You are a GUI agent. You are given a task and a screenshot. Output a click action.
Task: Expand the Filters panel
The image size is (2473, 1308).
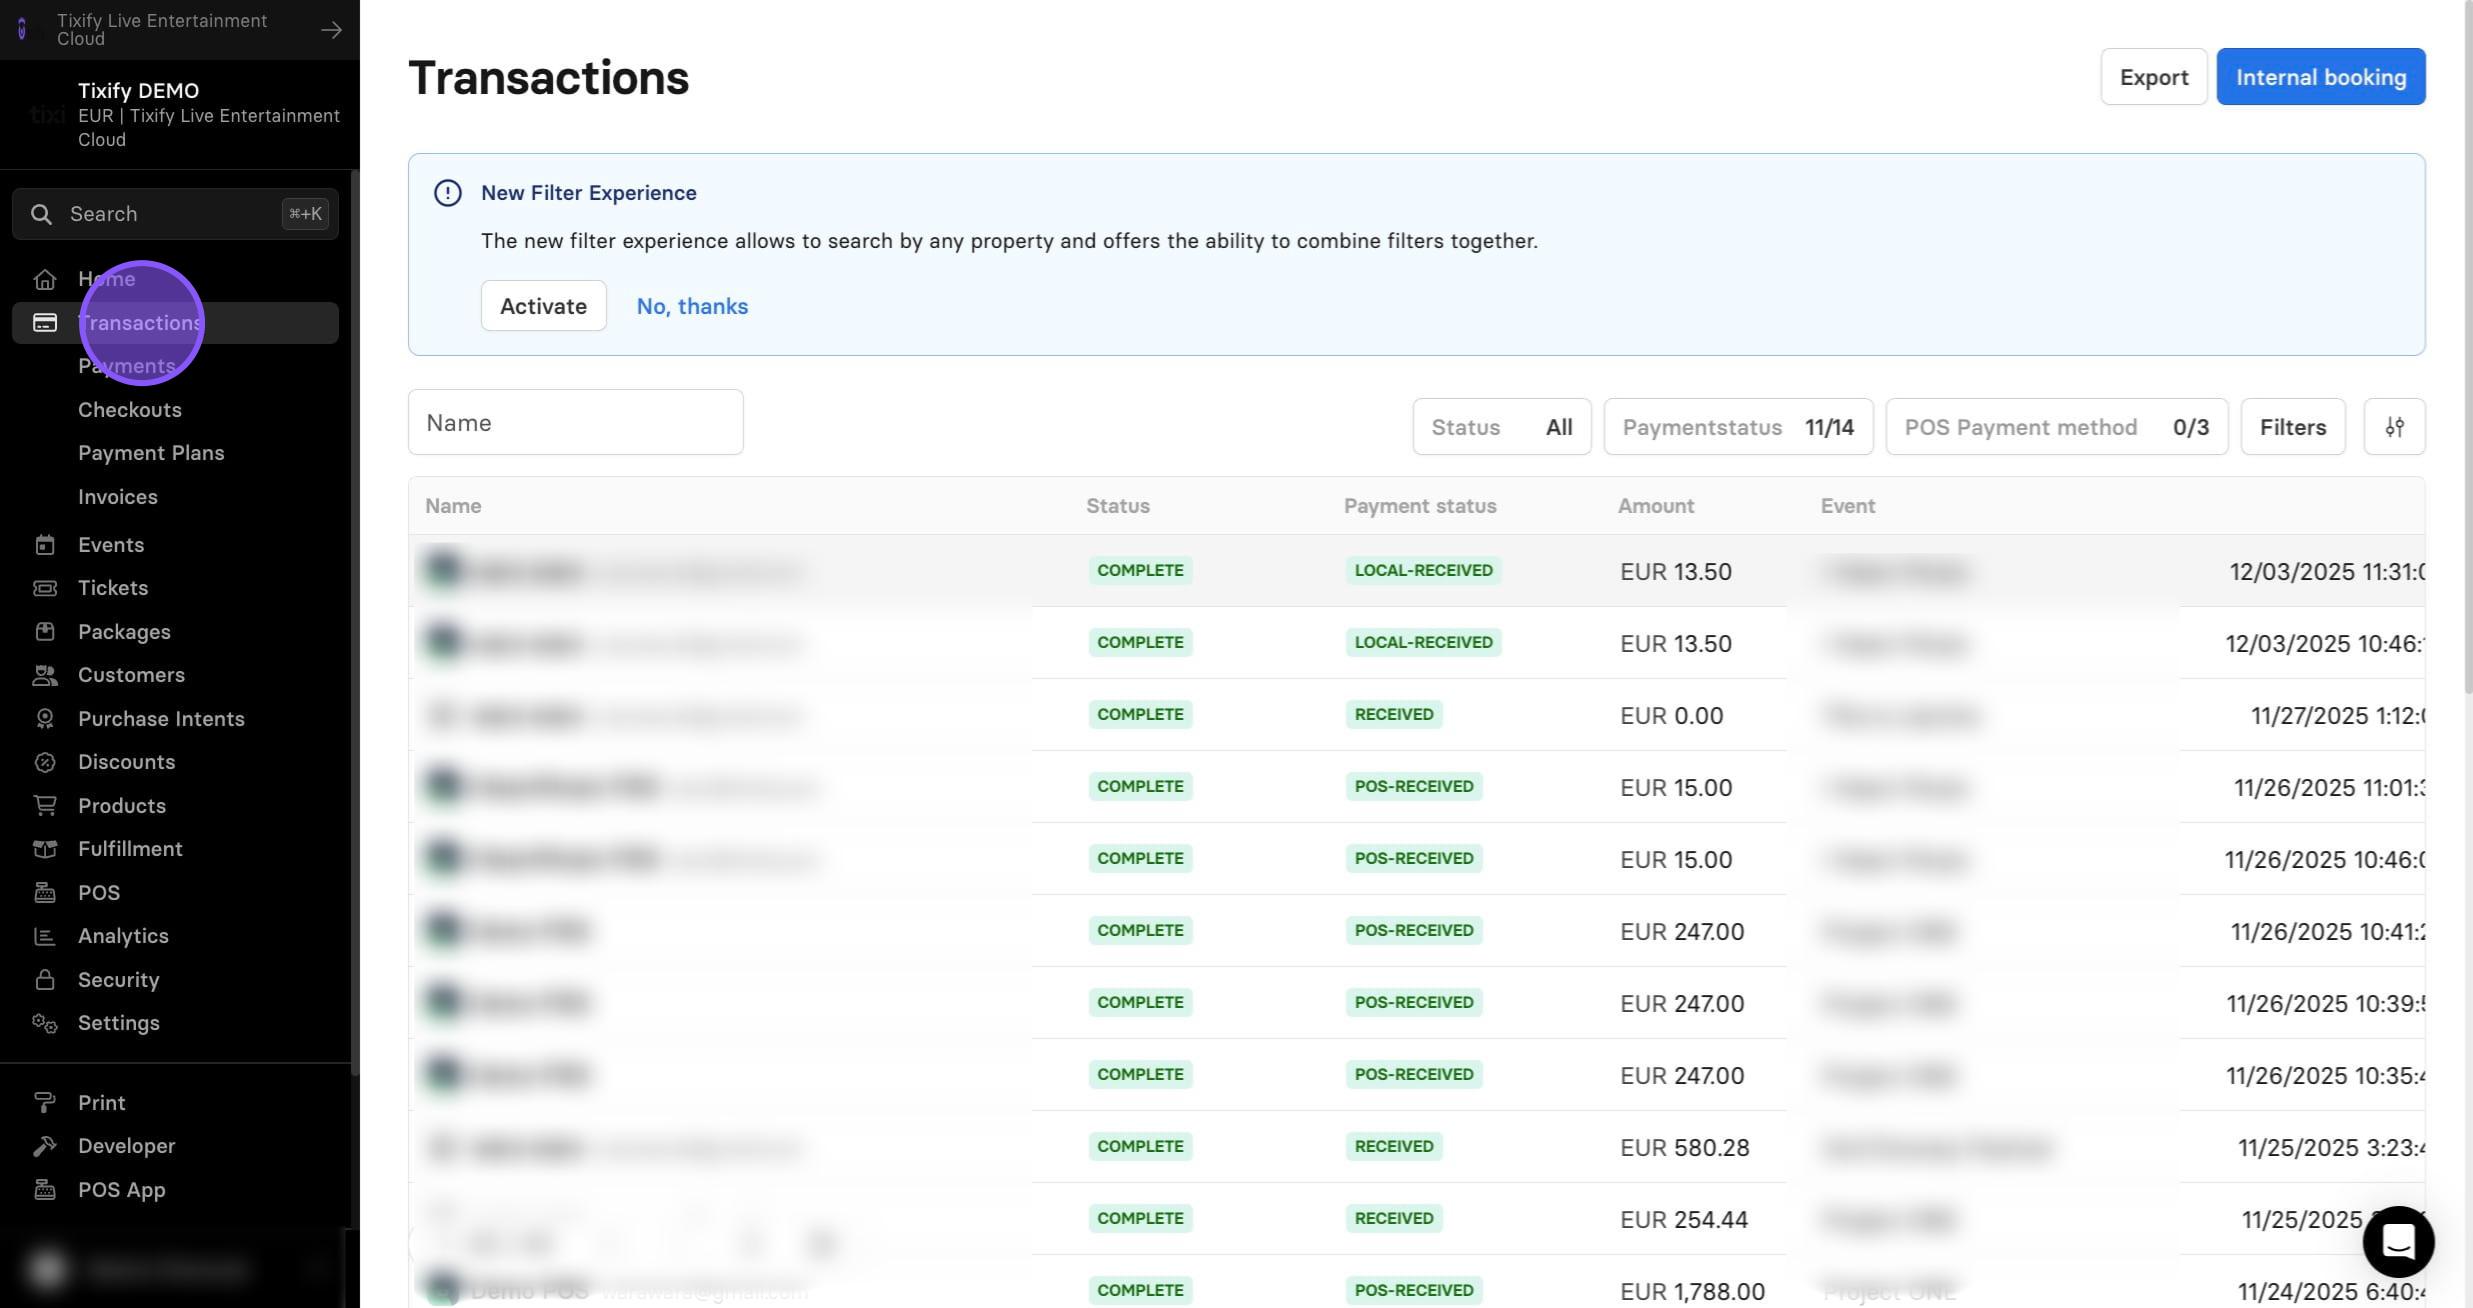point(2292,427)
